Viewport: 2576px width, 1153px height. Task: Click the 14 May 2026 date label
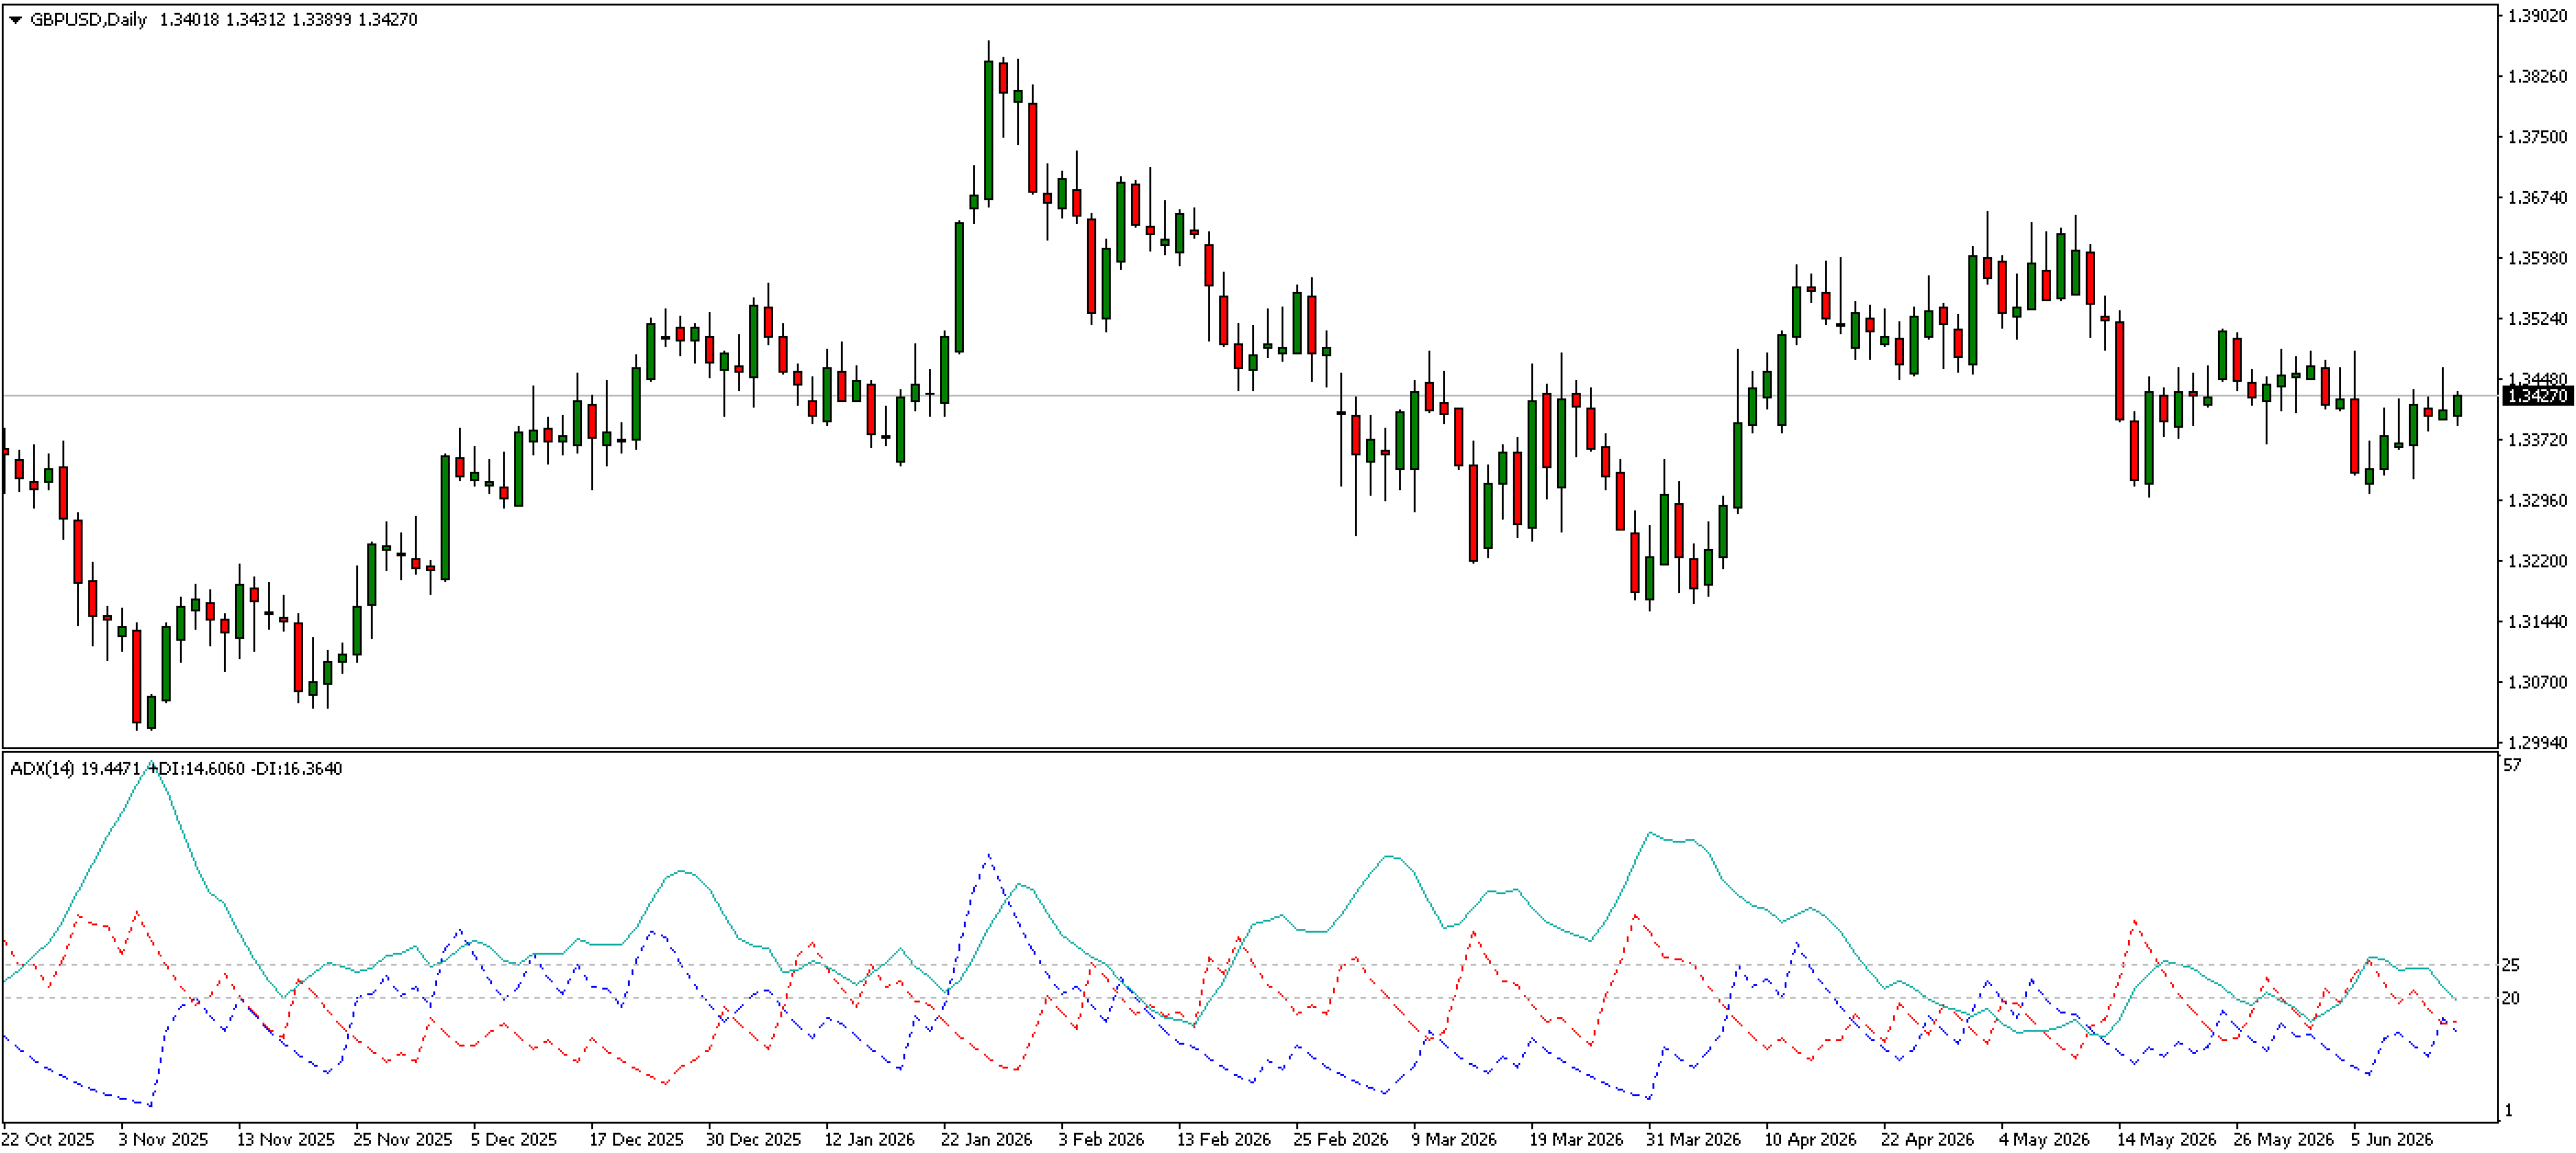point(2166,1140)
